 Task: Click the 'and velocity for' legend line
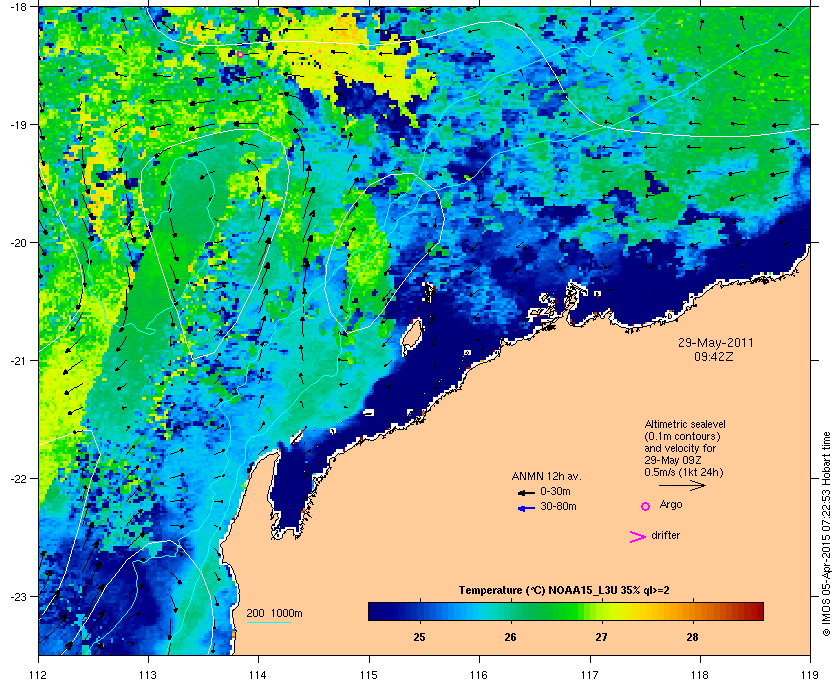(x=680, y=448)
